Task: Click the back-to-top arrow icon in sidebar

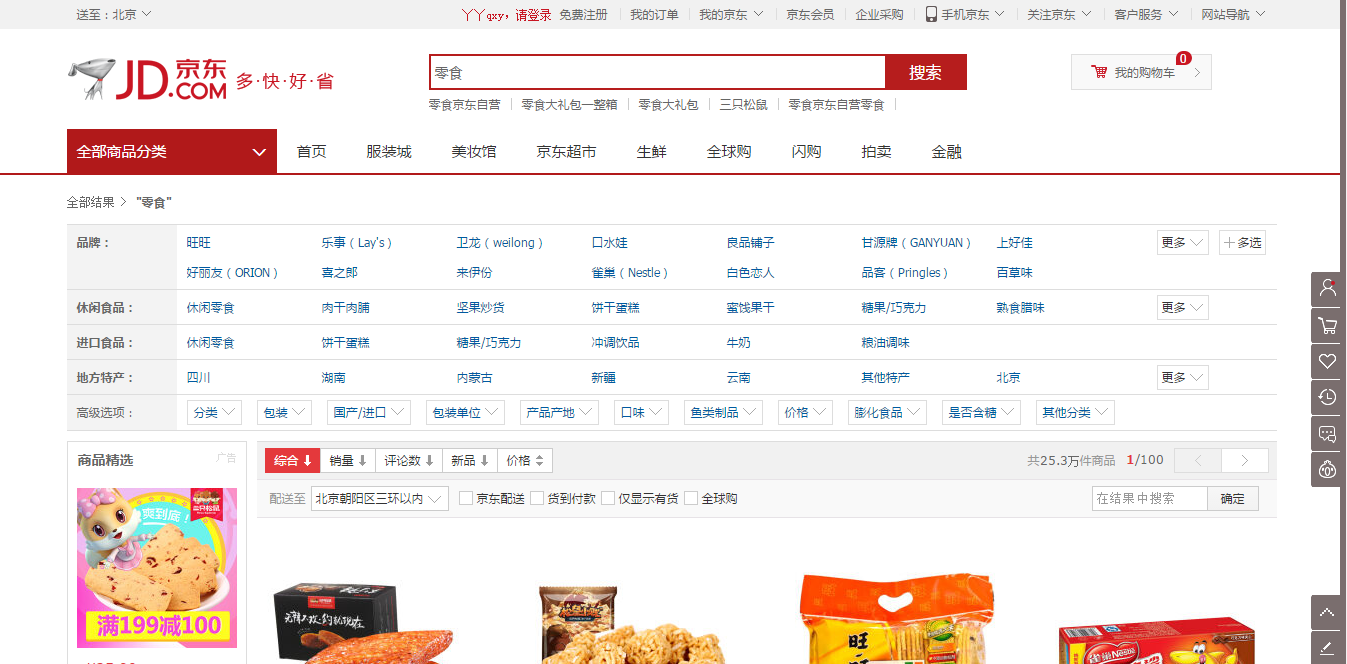Action: (x=1328, y=612)
